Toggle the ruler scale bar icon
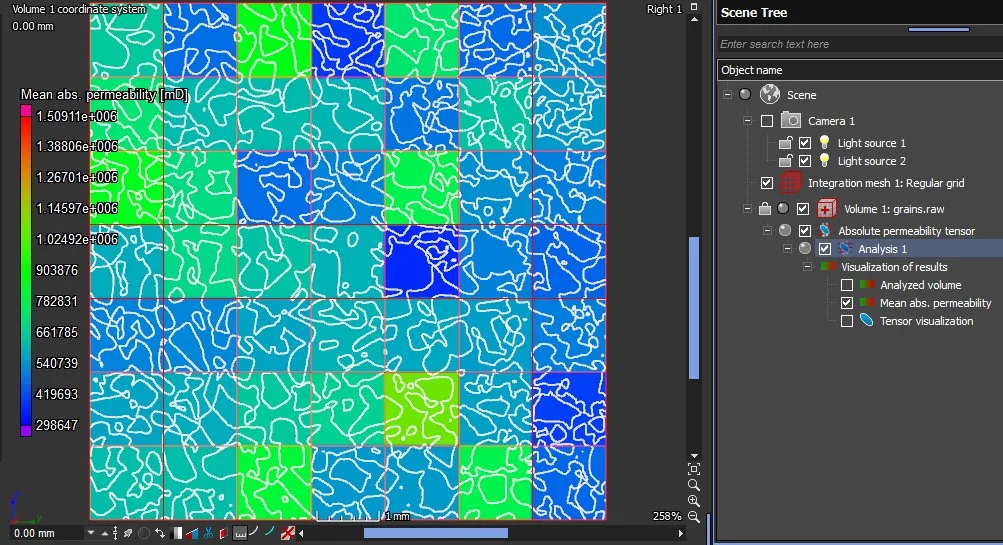 coord(240,533)
